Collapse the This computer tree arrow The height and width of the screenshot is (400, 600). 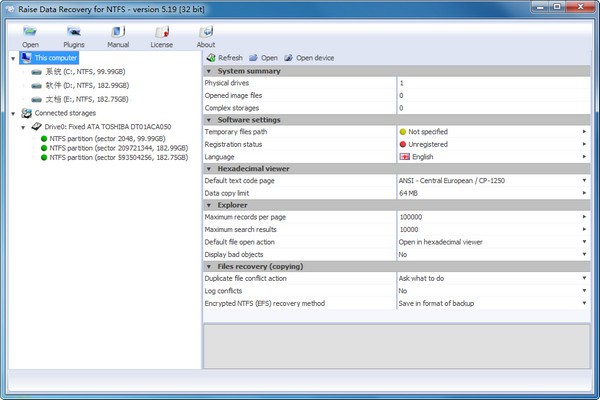(x=13, y=59)
